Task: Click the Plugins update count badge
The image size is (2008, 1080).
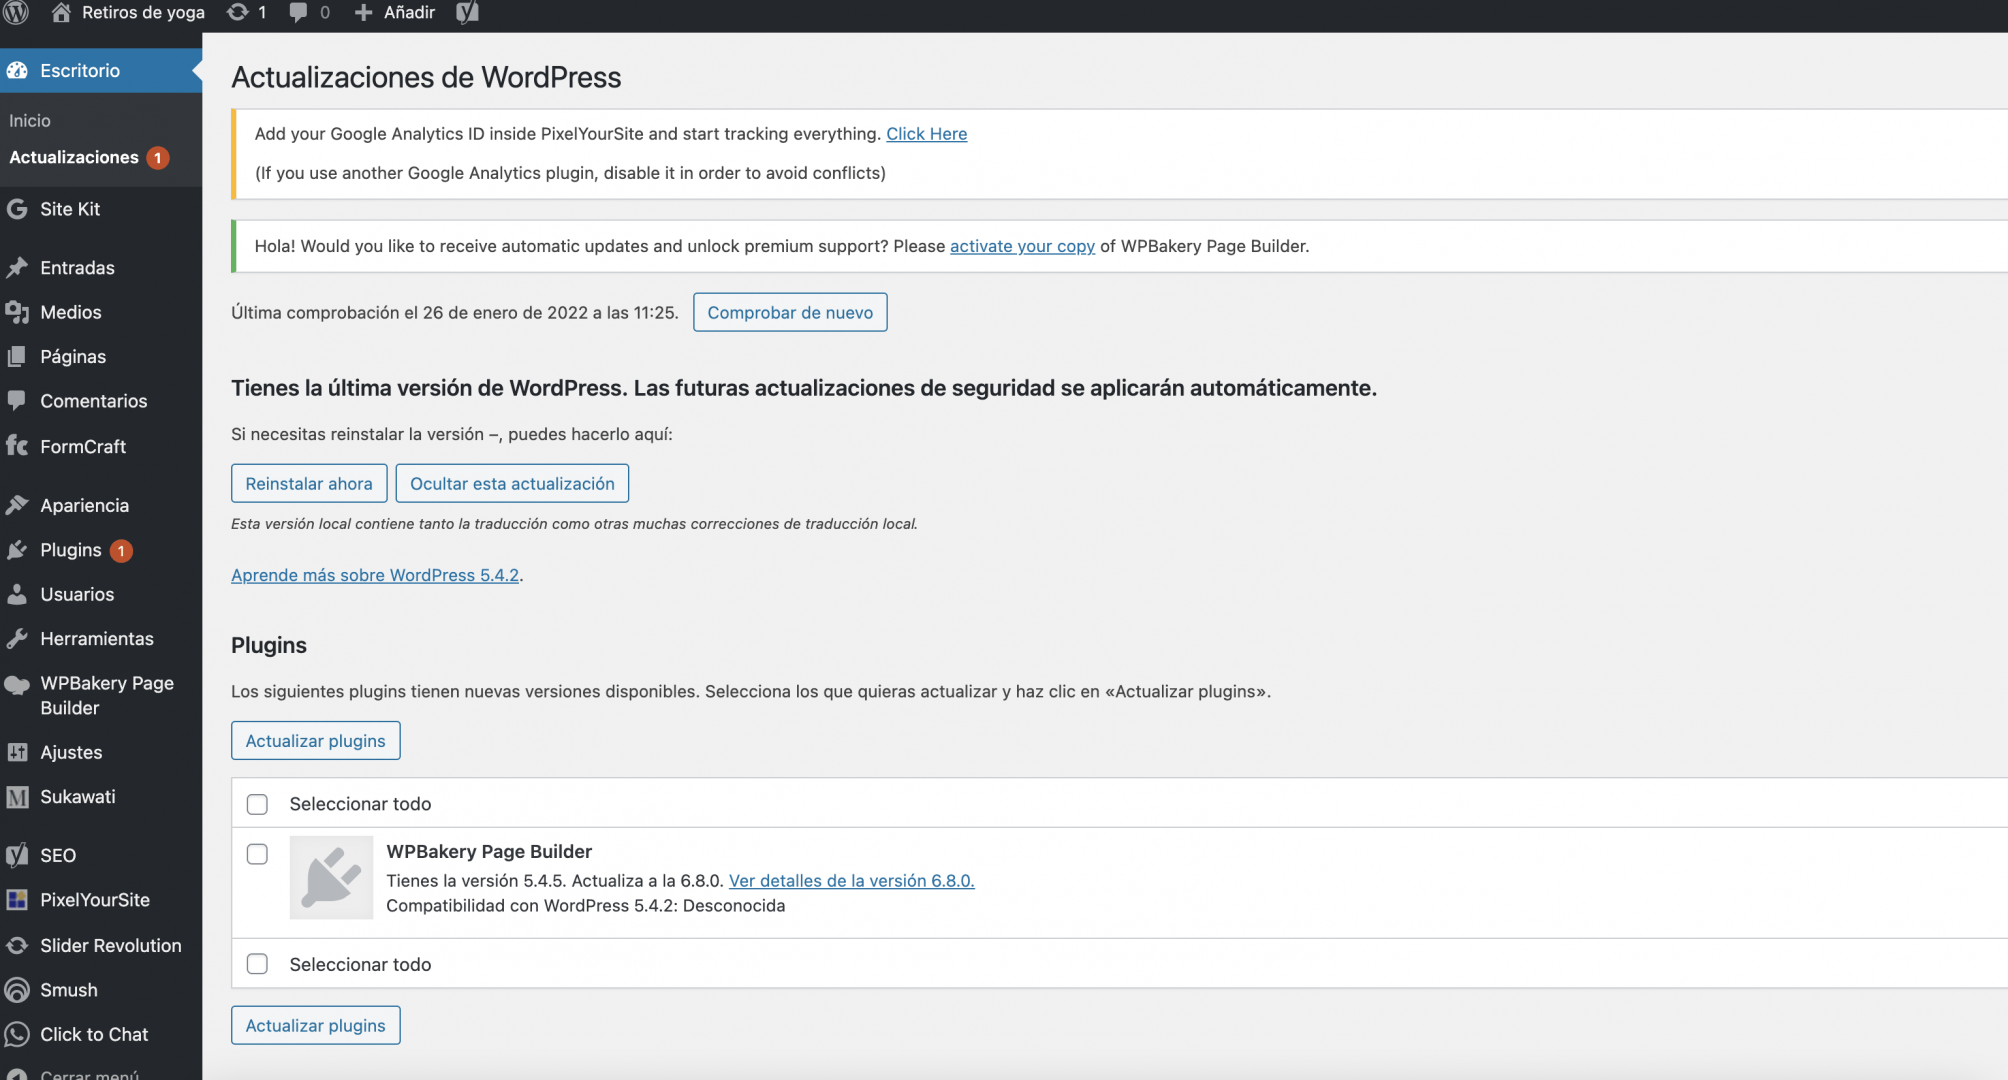Action: (121, 550)
